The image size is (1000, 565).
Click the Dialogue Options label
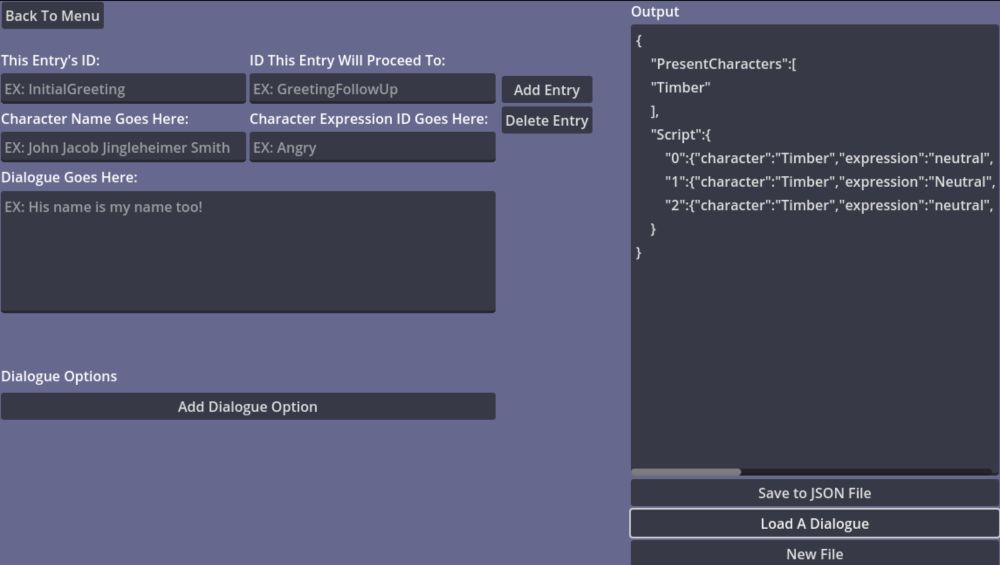pyautogui.click(x=59, y=376)
